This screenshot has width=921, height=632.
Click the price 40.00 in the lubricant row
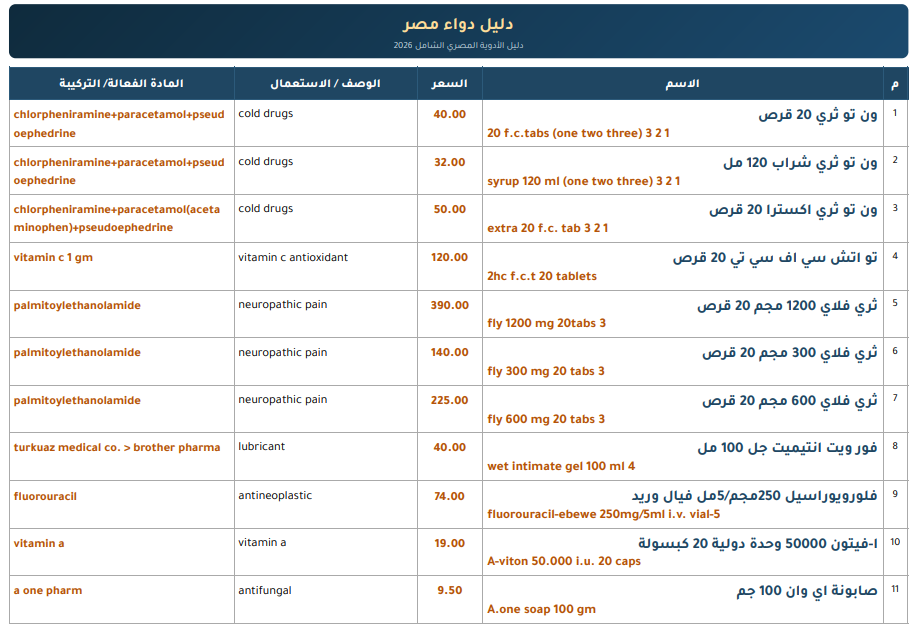click(x=449, y=448)
